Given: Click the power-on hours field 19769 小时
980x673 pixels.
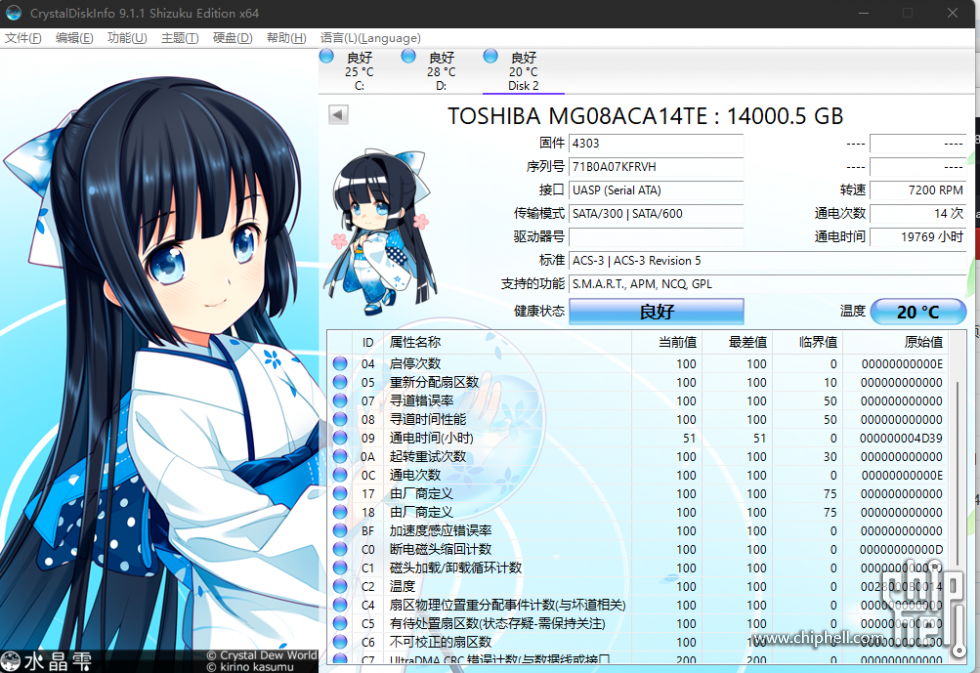Looking at the screenshot, I should tap(918, 237).
